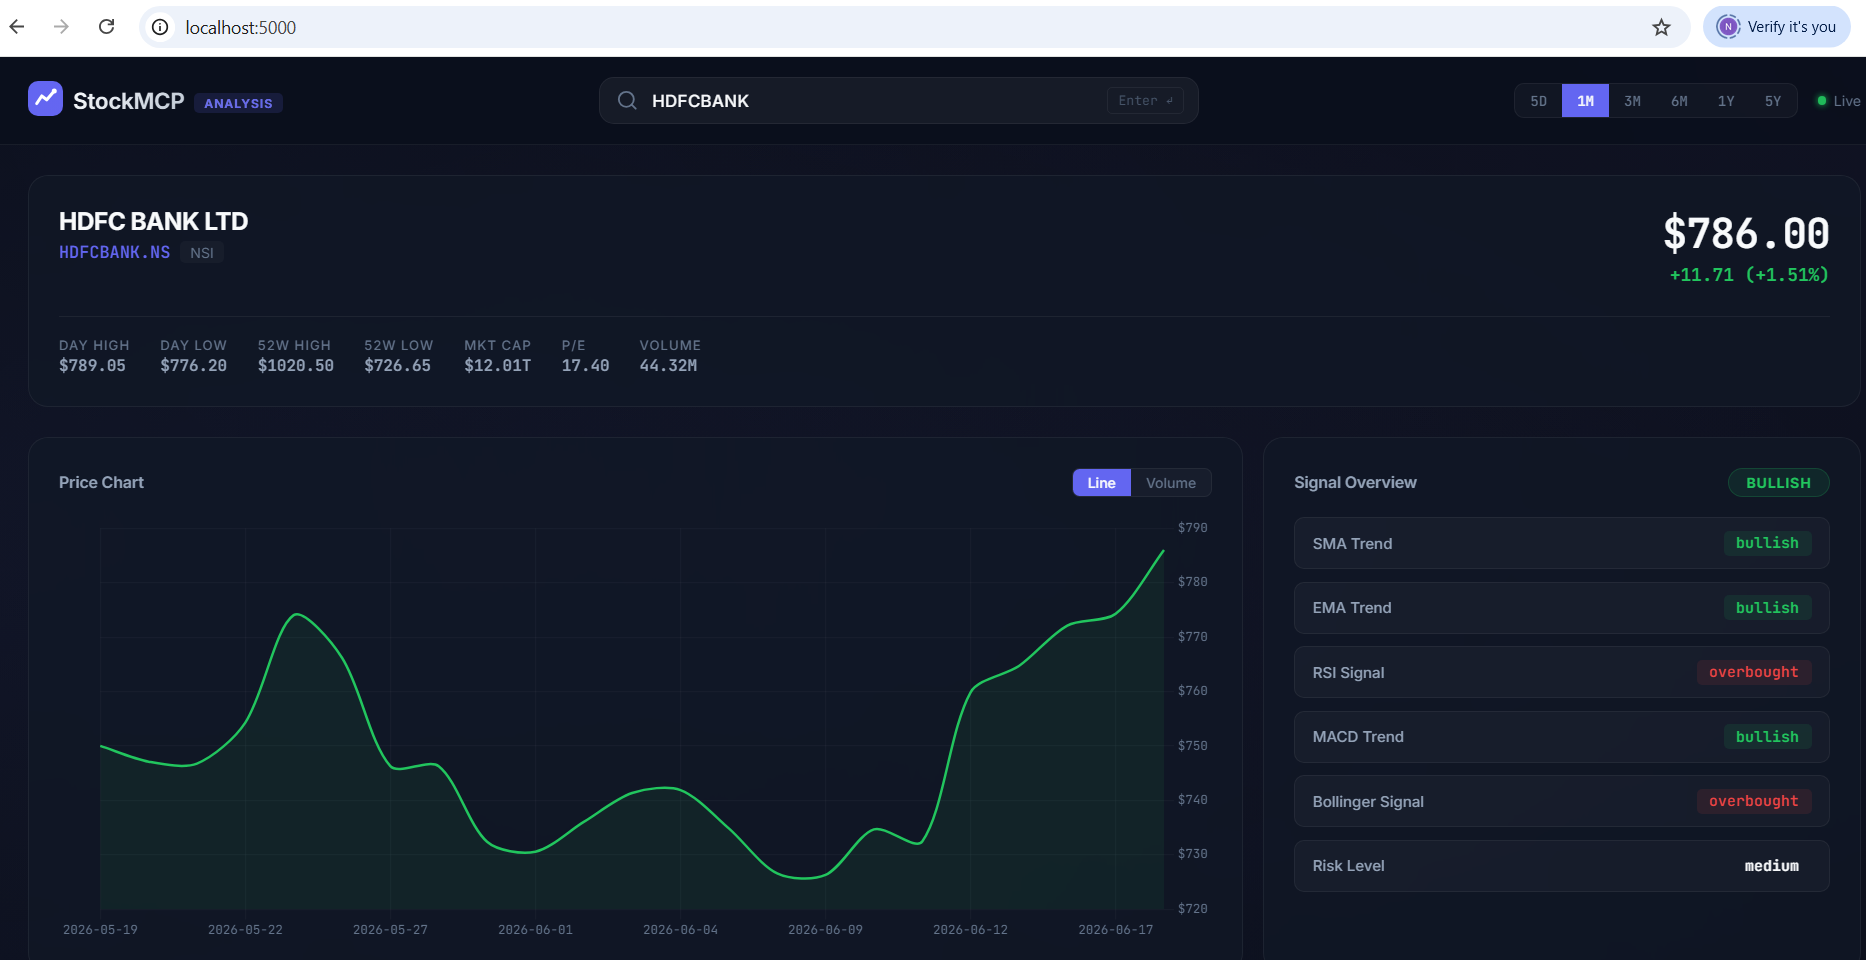Click the HDFCBANK.NS ticker symbol
The height and width of the screenshot is (960, 1866).
(x=114, y=252)
